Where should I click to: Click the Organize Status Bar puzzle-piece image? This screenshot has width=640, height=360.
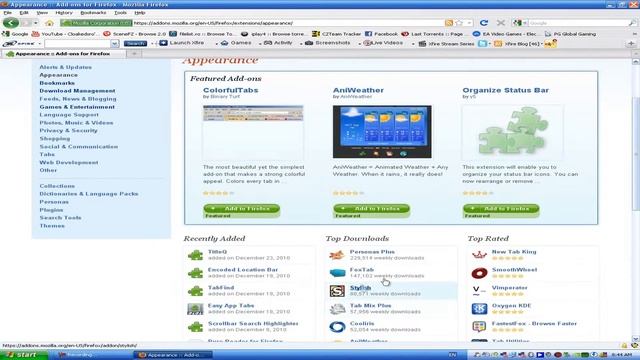coord(513,132)
